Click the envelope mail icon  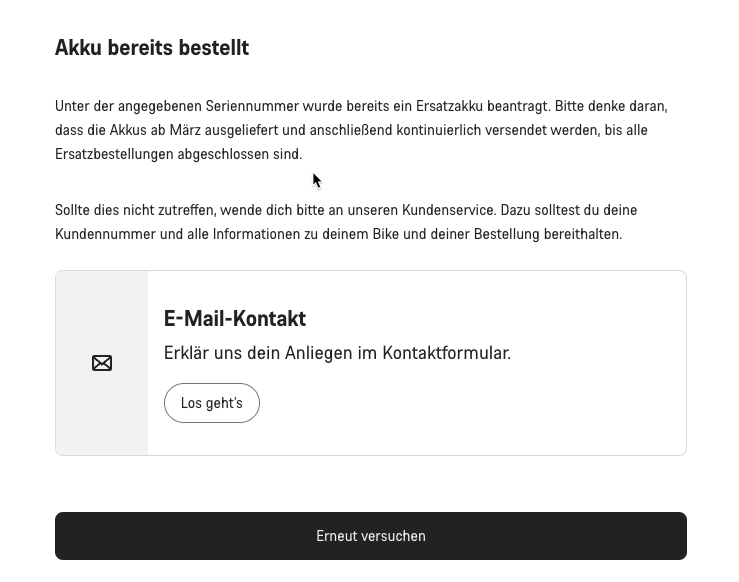click(x=102, y=363)
